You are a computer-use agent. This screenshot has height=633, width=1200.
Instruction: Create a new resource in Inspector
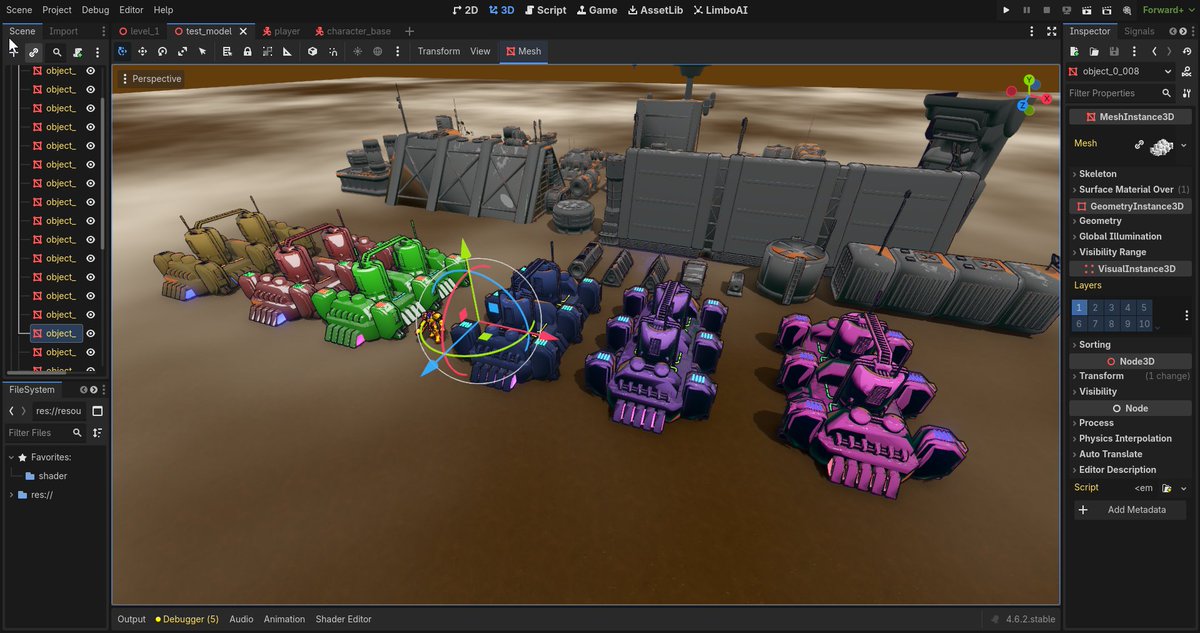pyautogui.click(x=1074, y=51)
